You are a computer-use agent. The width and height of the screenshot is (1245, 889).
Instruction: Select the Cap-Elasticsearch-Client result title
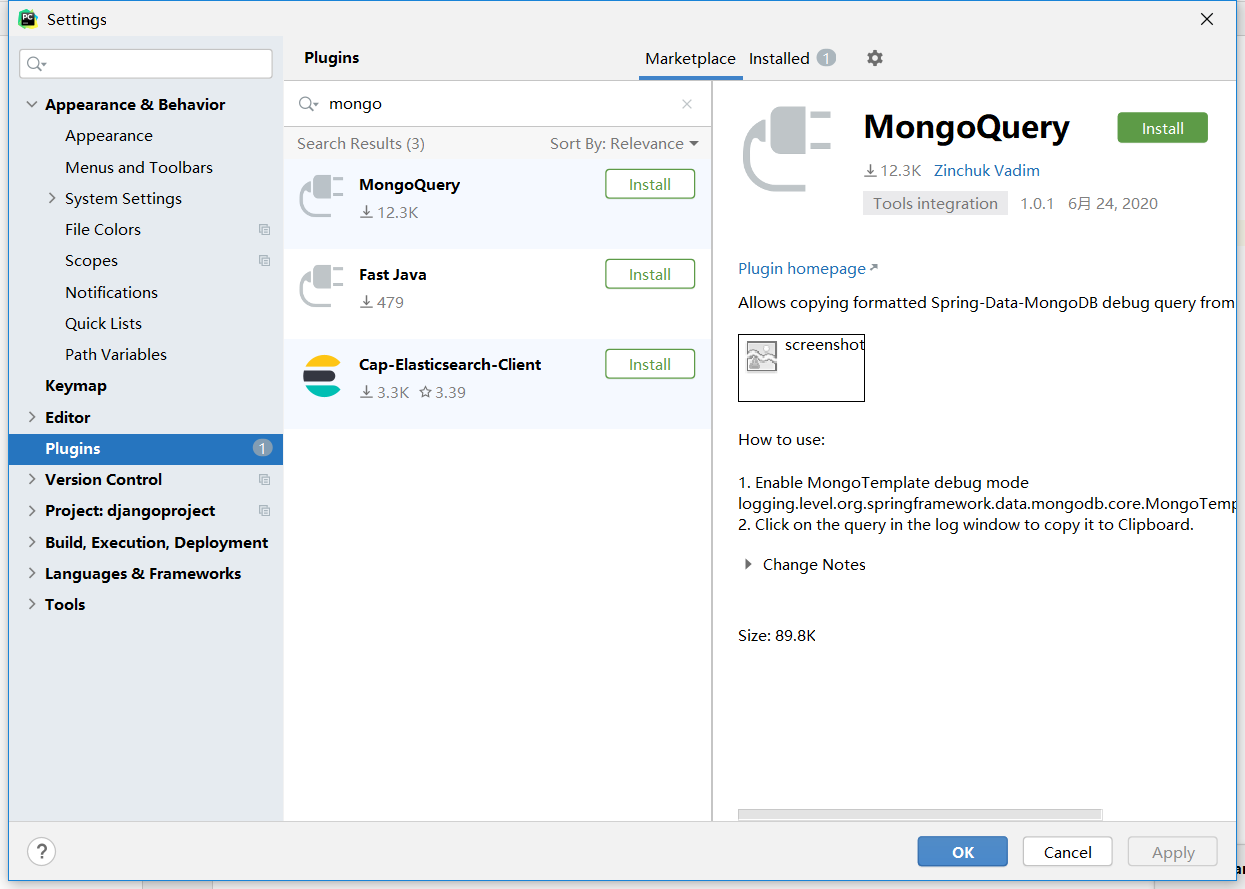pyautogui.click(x=450, y=365)
